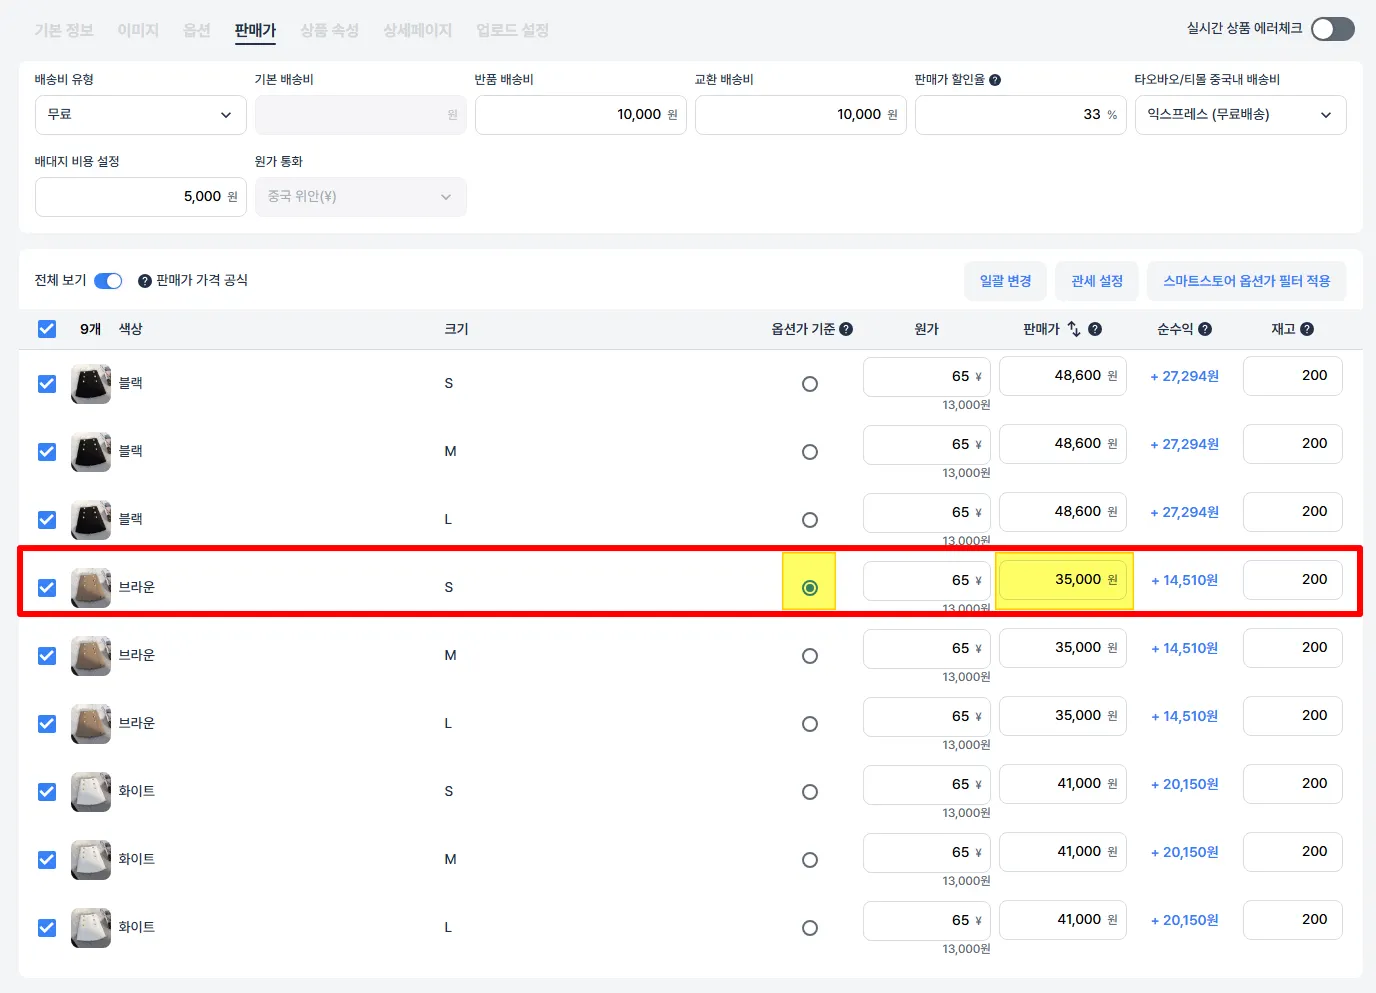This screenshot has height=993, width=1376.
Task: Uncheck the 블랙 S row checkbox
Action: pos(47,384)
